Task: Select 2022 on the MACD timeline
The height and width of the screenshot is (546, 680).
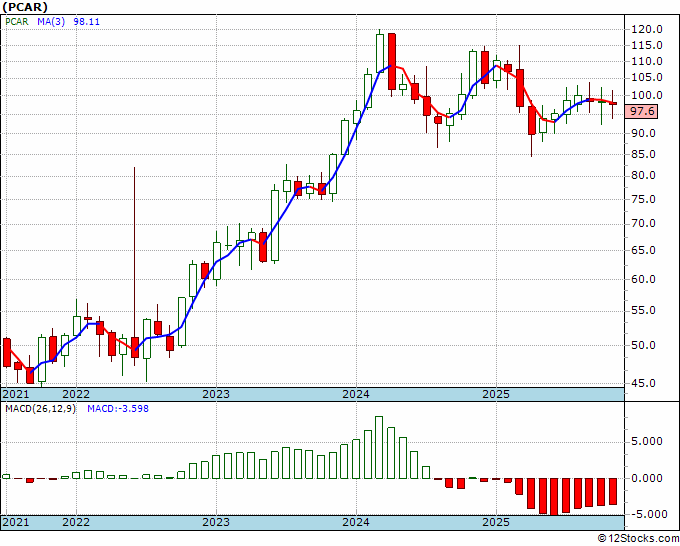Action: 76,522
